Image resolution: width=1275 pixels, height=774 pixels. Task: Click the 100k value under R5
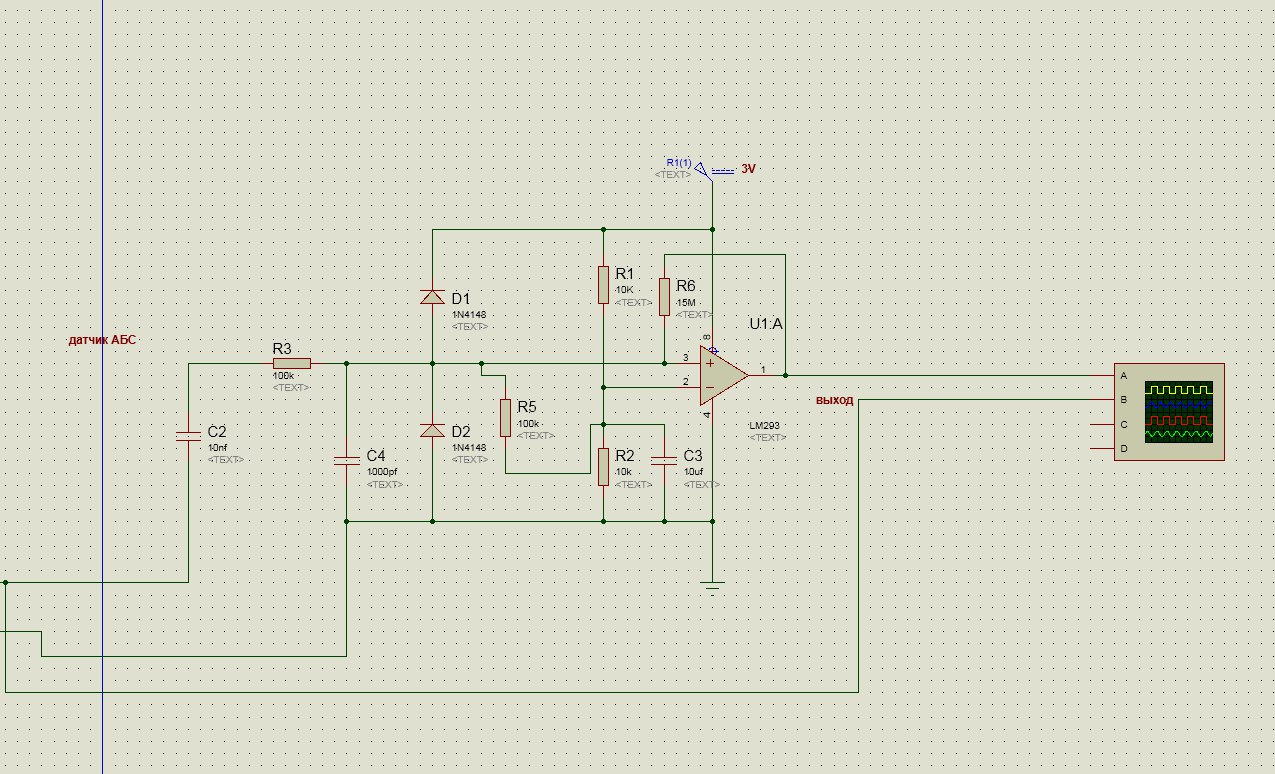529,424
